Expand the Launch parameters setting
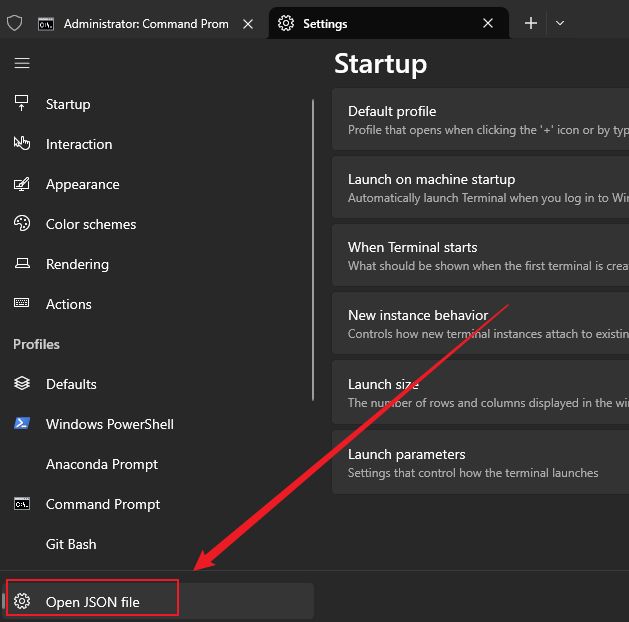 click(481, 462)
